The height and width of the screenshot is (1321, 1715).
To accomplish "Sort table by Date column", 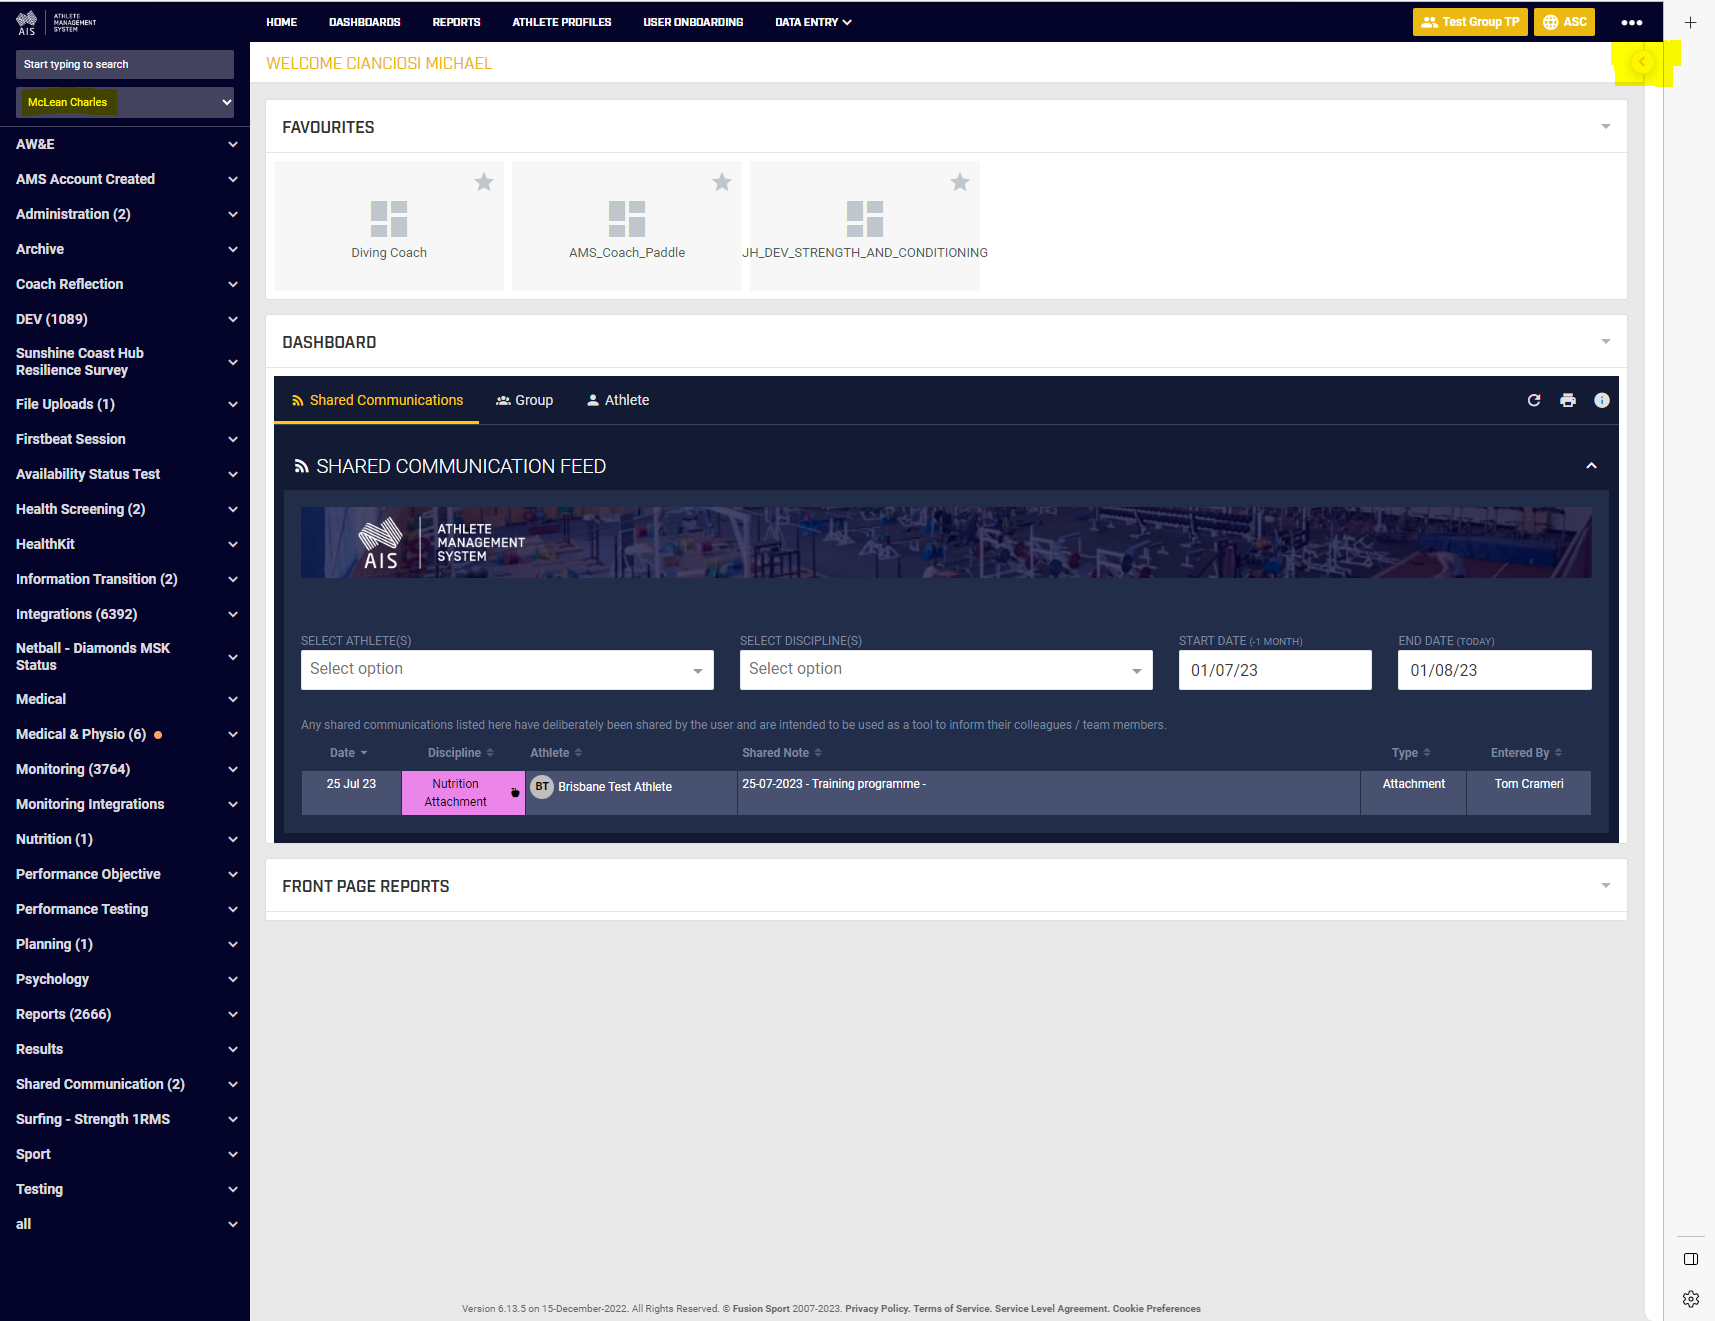I will coord(349,753).
